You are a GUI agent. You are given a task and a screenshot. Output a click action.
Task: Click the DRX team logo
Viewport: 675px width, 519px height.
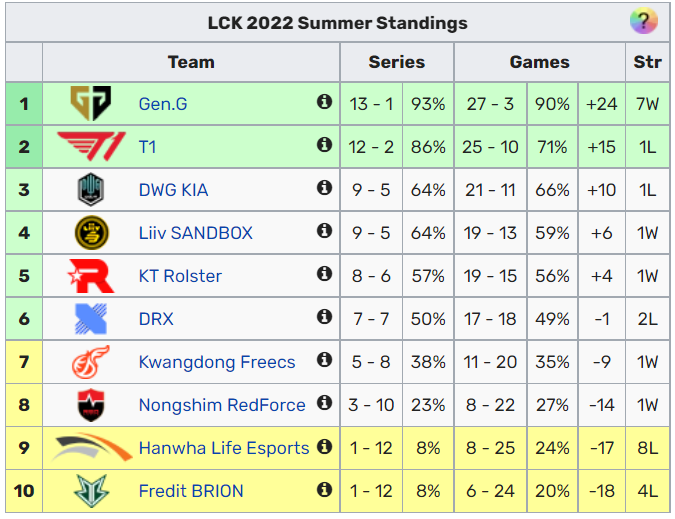[91, 319]
